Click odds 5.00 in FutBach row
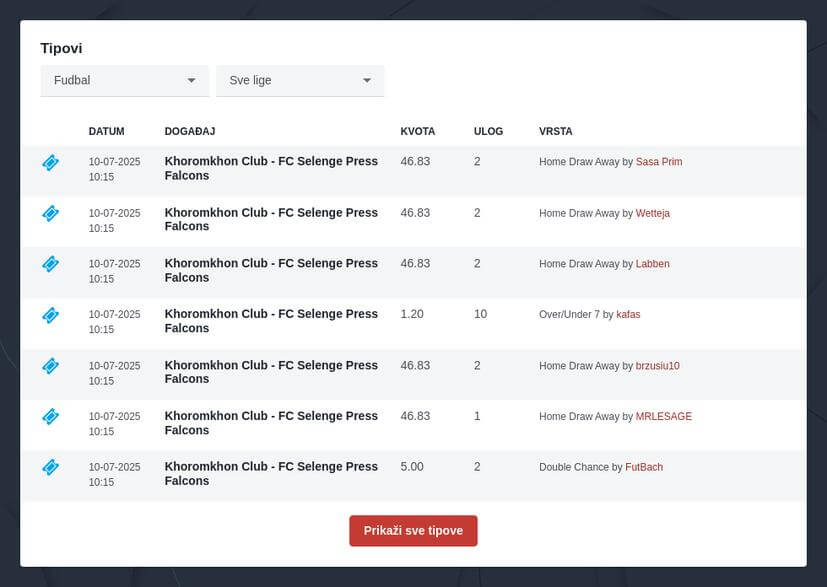This screenshot has width=827, height=587. 412,467
